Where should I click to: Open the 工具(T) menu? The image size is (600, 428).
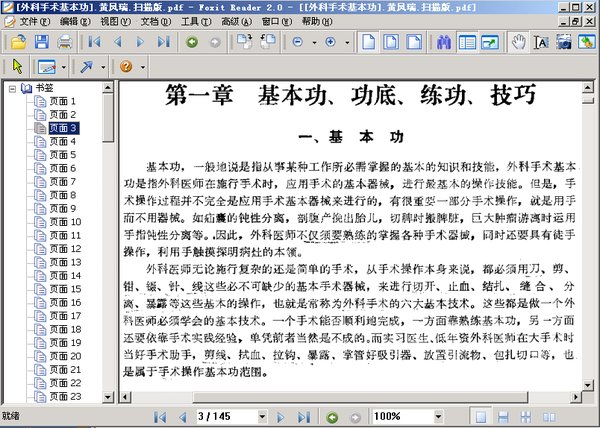[x=196, y=22]
